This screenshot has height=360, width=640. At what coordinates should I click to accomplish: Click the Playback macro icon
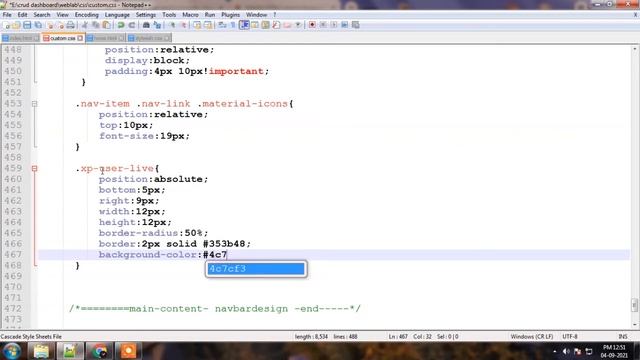point(334,25)
